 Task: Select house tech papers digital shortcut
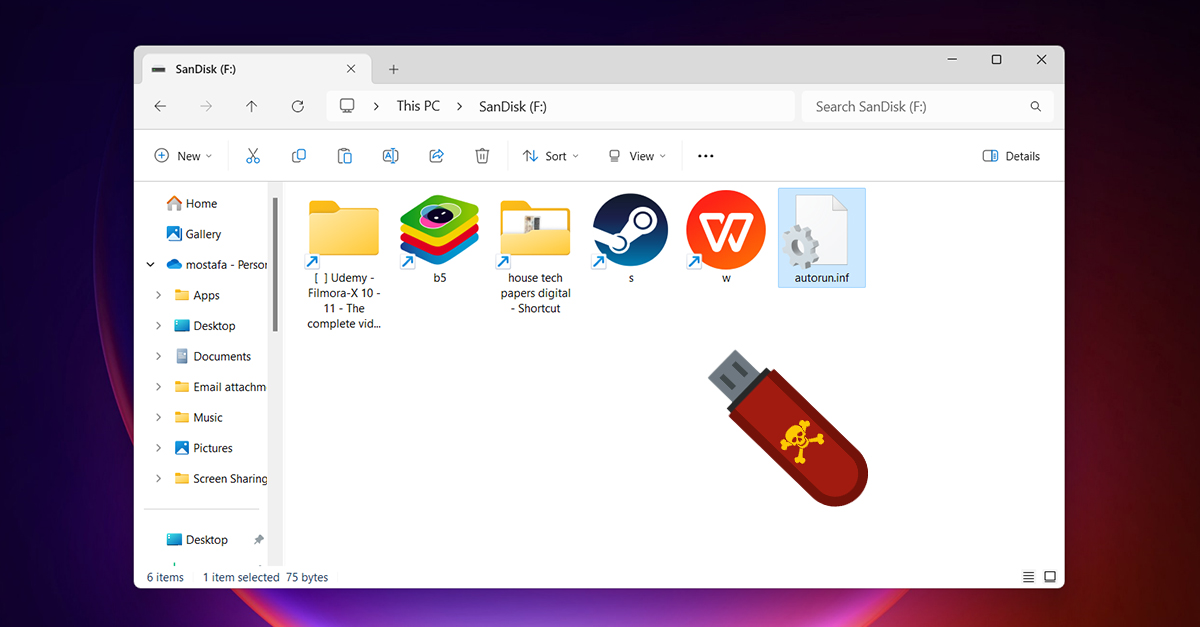535,255
